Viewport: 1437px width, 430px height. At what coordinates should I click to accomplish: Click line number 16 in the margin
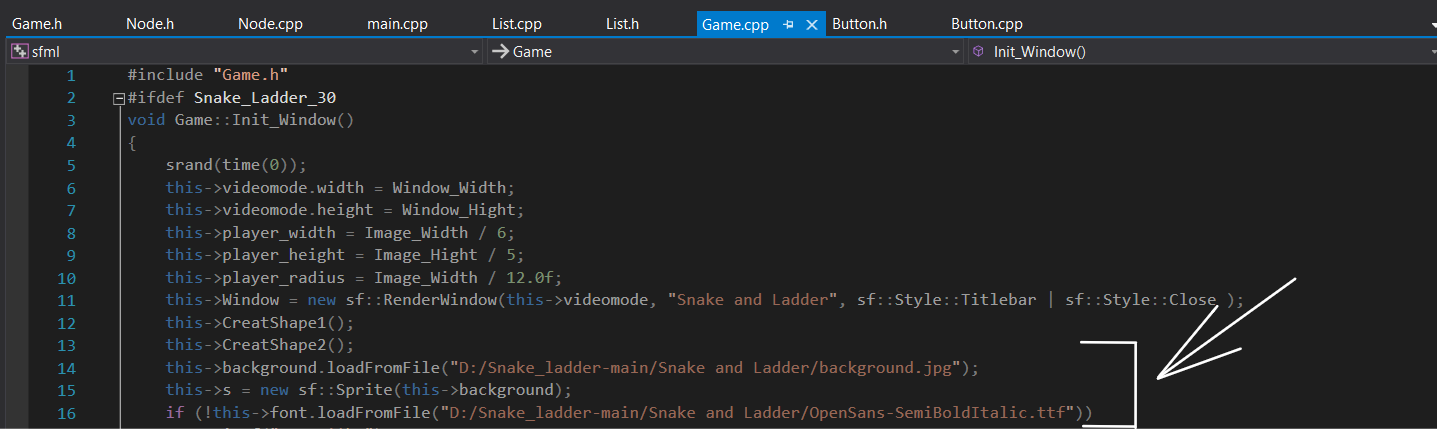pos(66,413)
